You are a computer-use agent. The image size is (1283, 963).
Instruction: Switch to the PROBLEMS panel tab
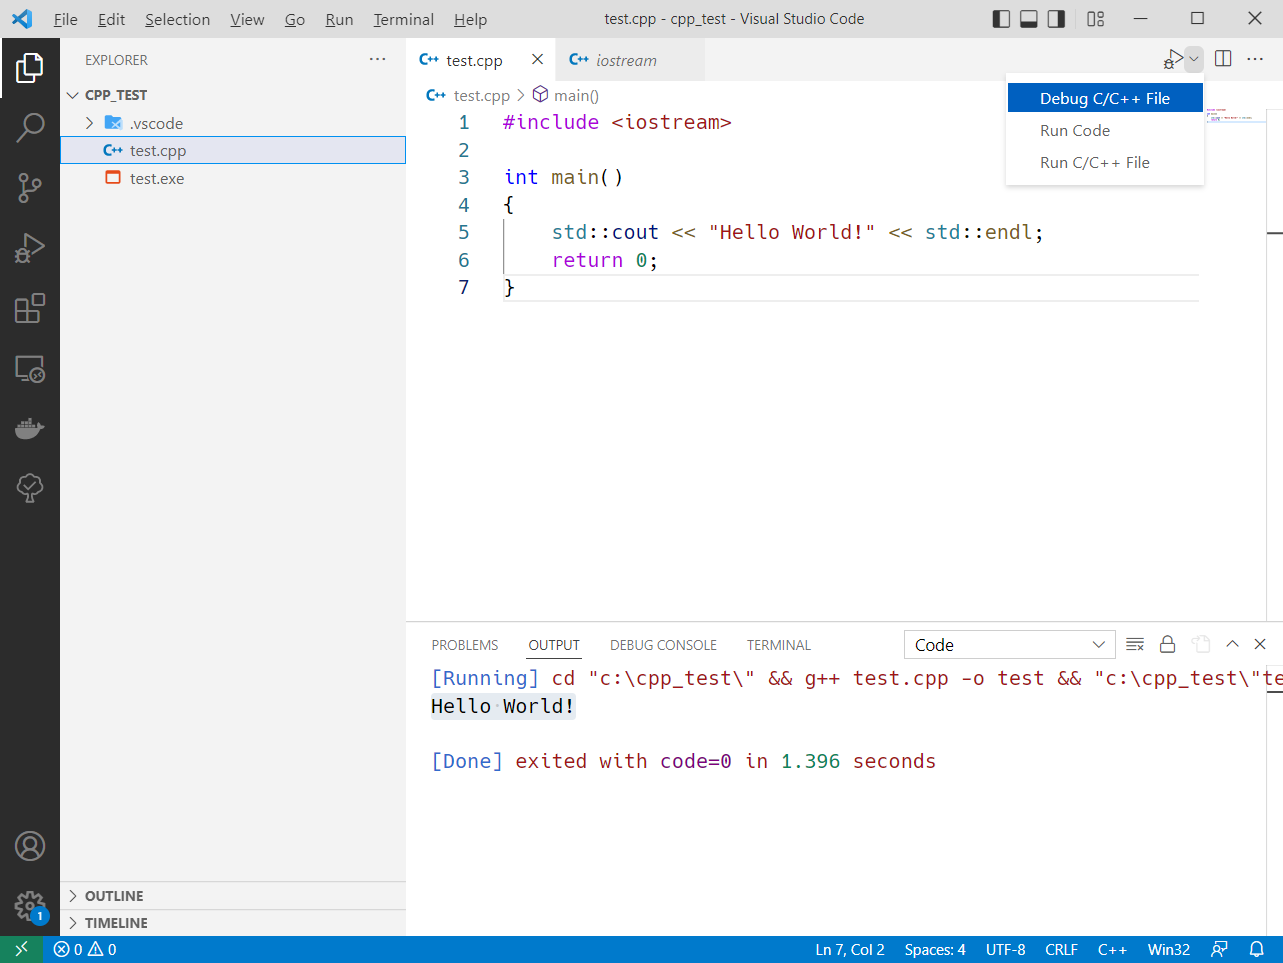[465, 645]
